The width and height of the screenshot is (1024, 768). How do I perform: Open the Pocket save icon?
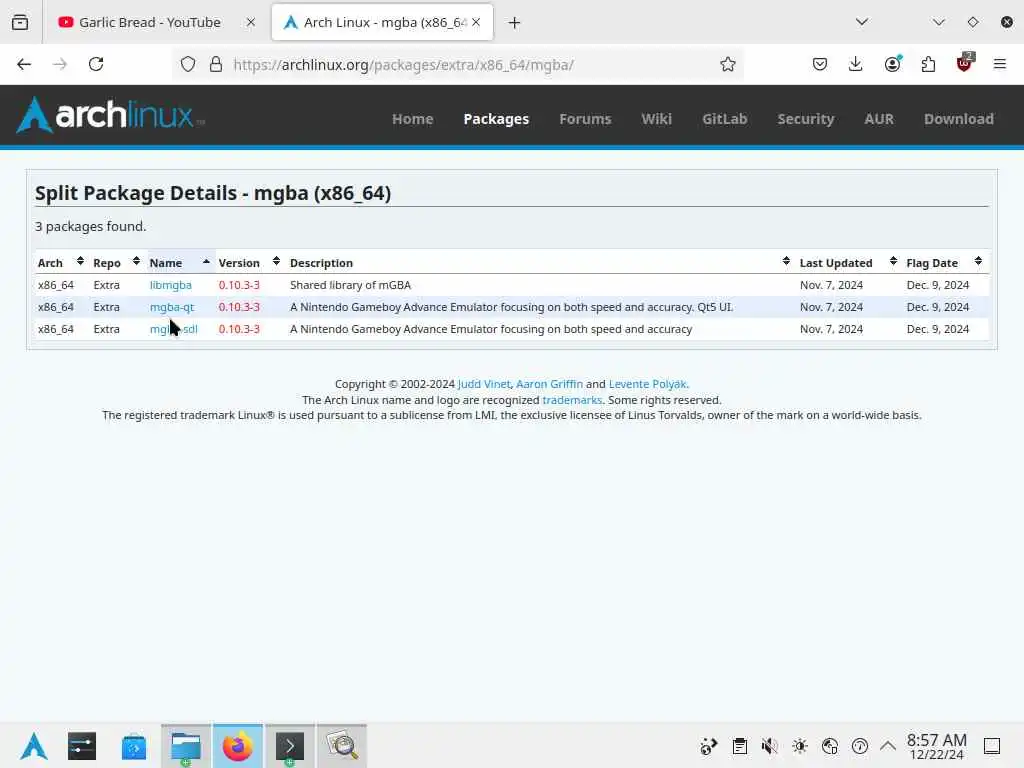pos(820,64)
